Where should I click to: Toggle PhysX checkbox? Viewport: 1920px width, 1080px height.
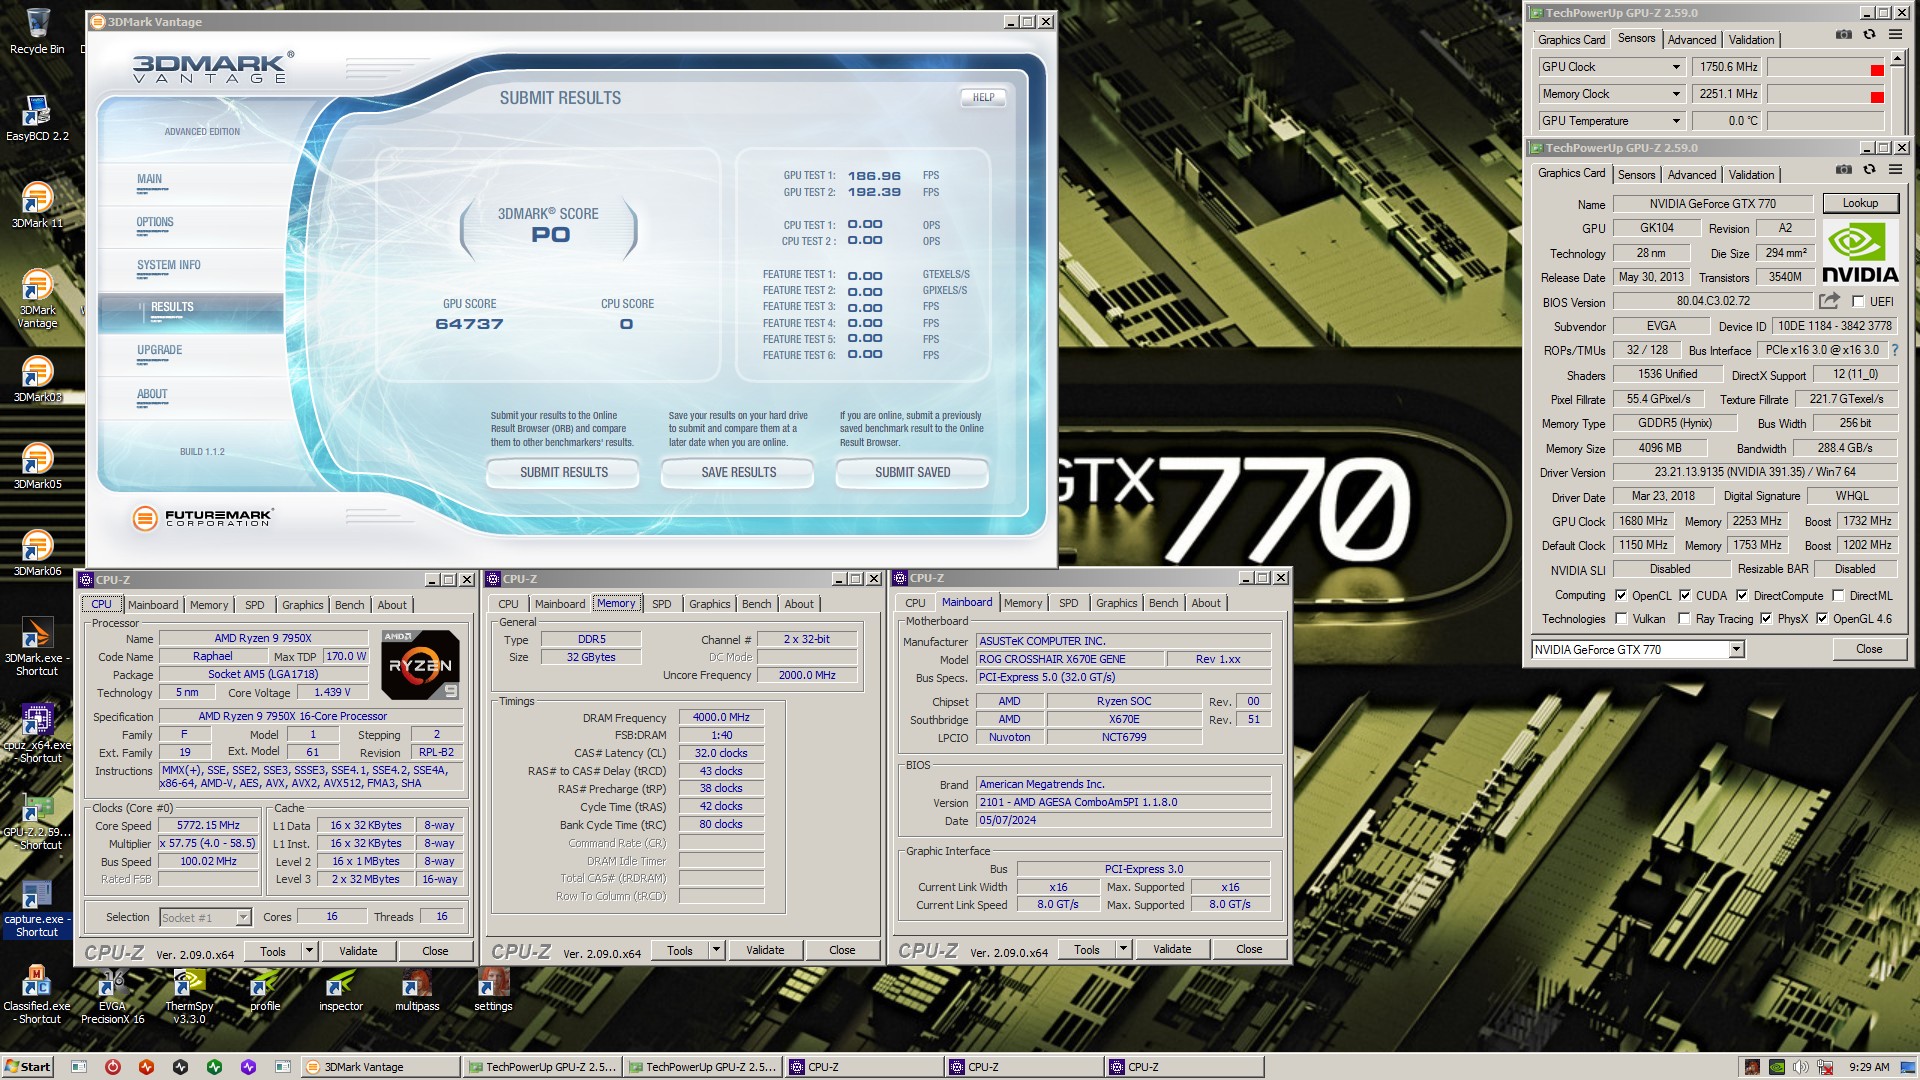1766,619
